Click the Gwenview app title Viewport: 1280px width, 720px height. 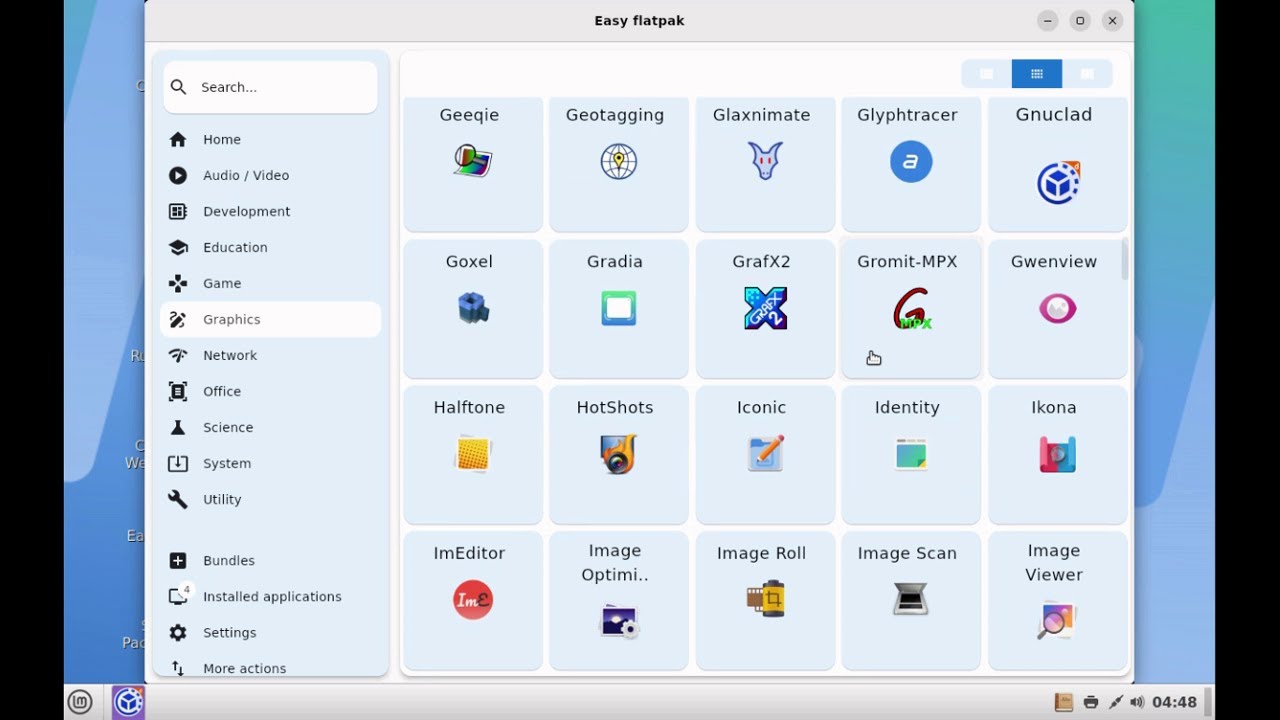[1054, 261]
